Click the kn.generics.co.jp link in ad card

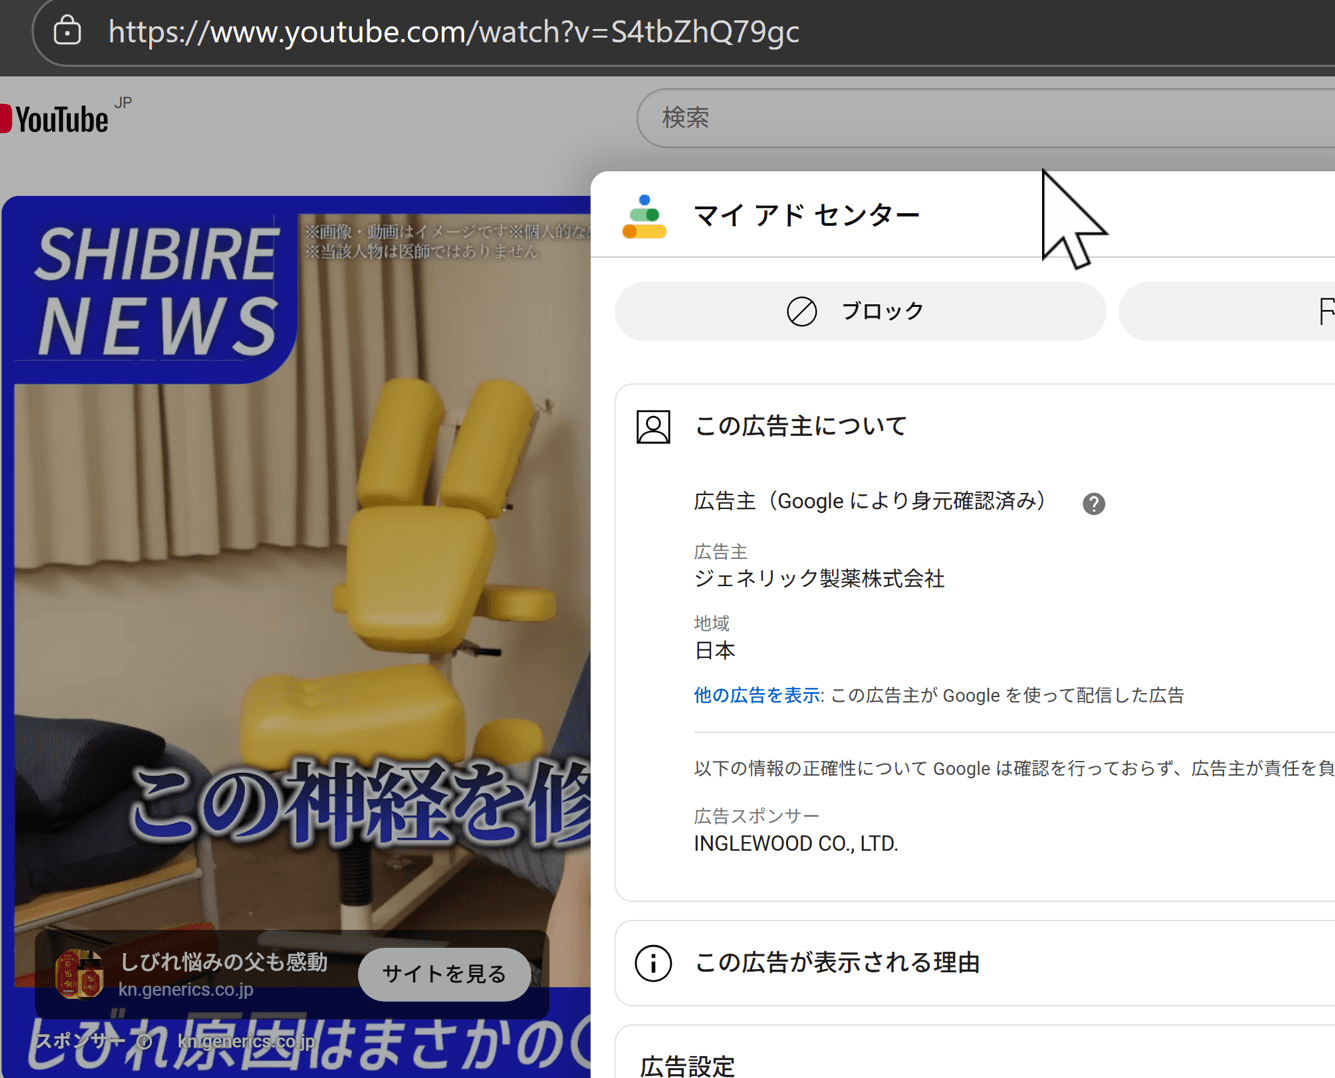pyautogui.click(x=186, y=989)
